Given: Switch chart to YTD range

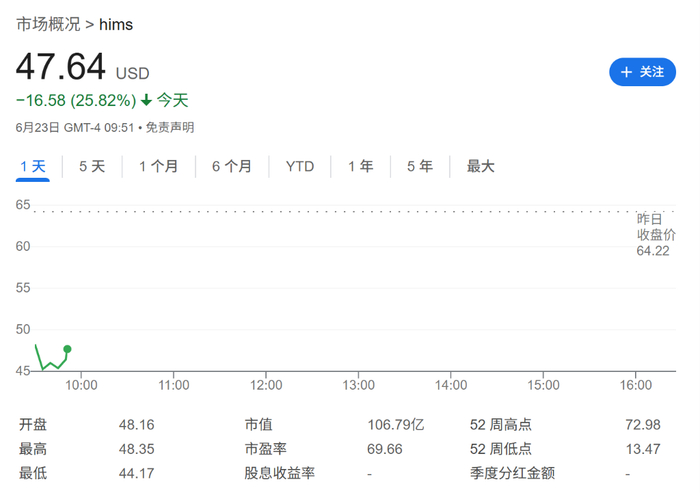Looking at the screenshot, I should (300, 166).
